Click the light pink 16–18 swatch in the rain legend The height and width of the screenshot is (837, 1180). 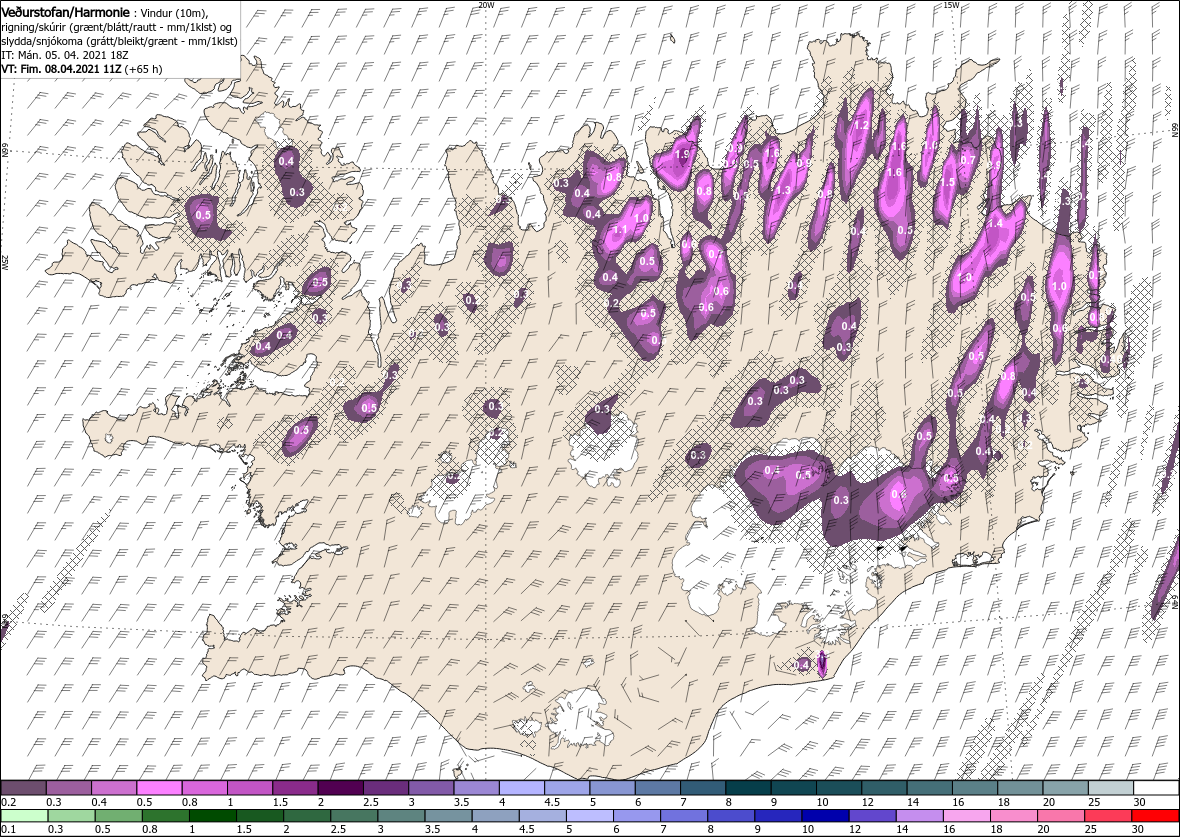967,817
